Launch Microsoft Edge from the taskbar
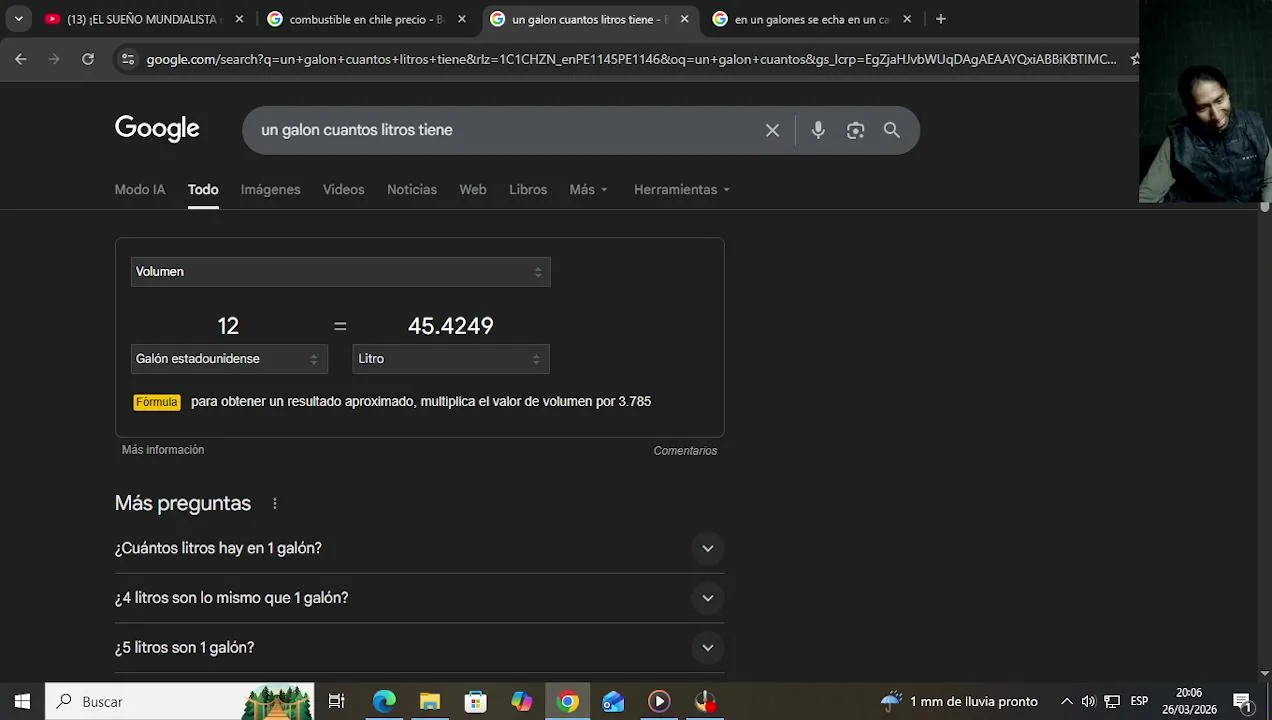Image resolution: width=1272 pixels, height=720 pixels. tap(385, 701)
